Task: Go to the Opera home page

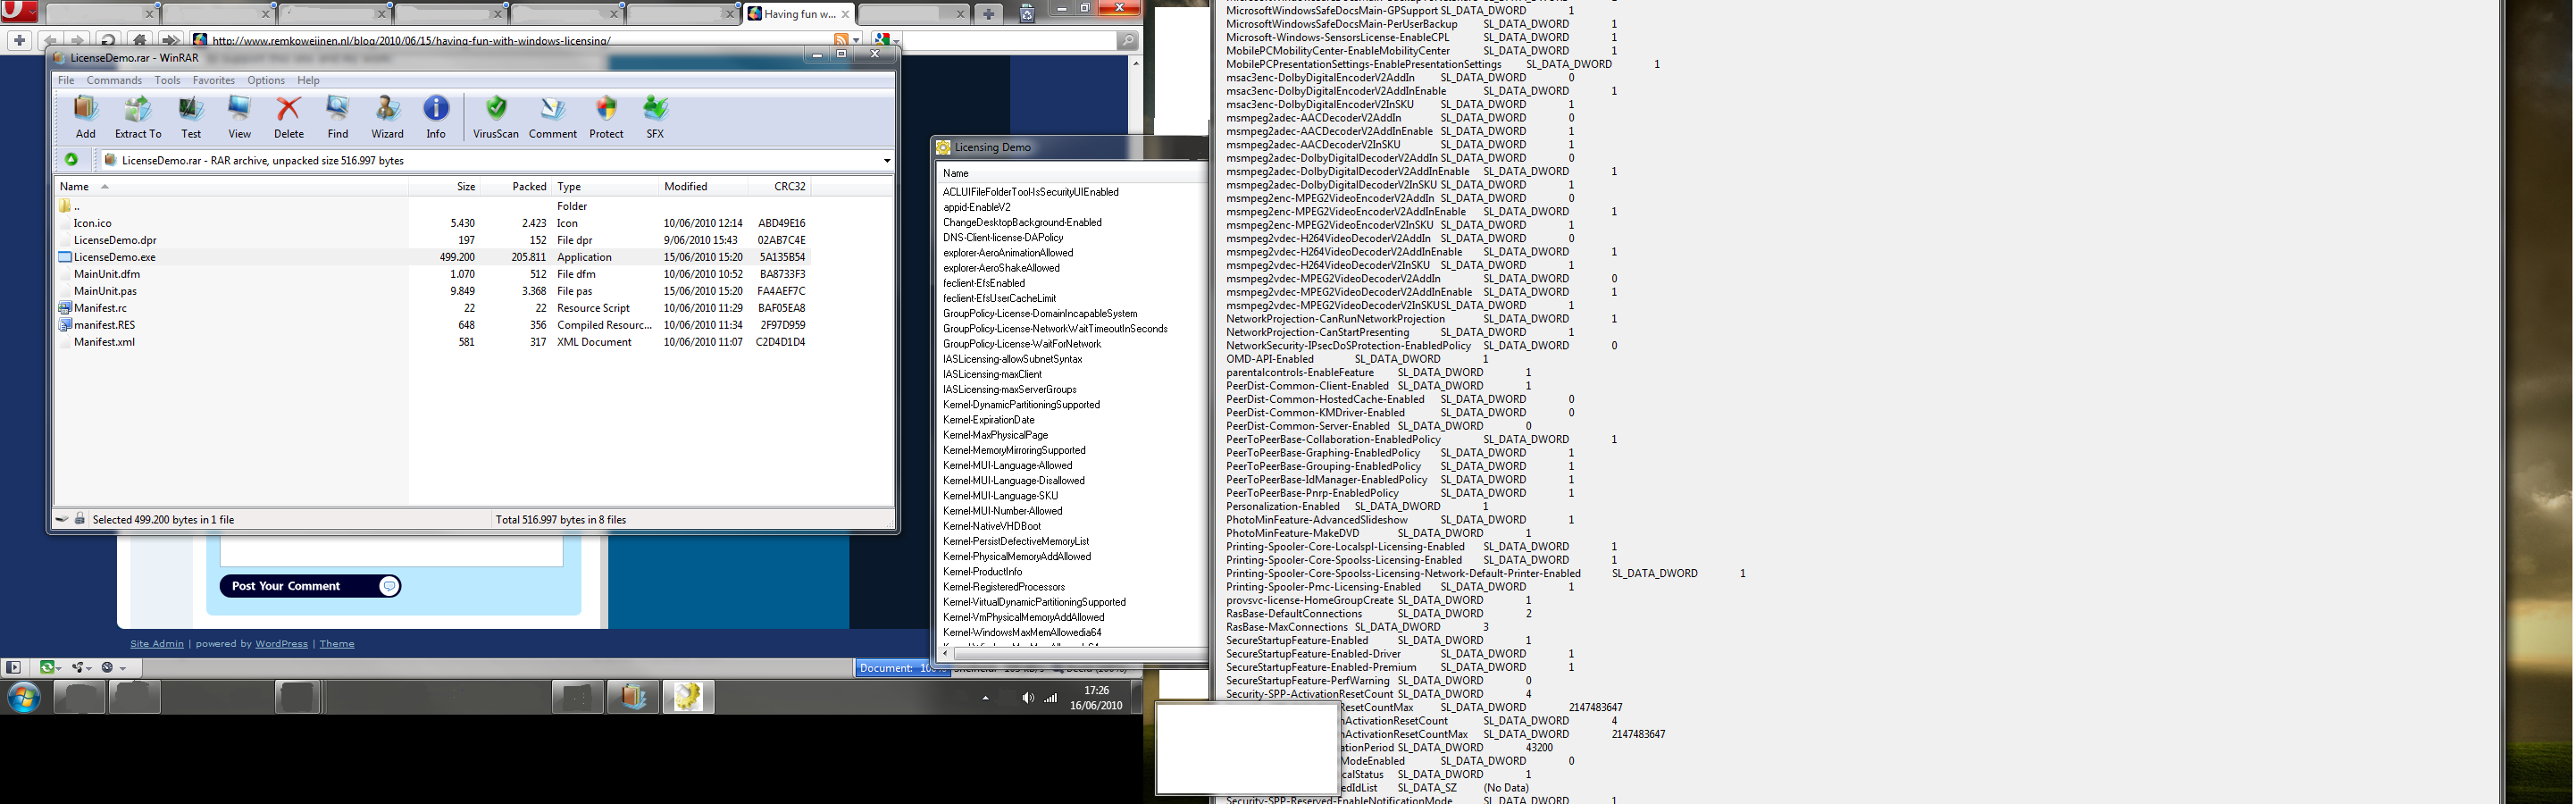Action: 140,41
